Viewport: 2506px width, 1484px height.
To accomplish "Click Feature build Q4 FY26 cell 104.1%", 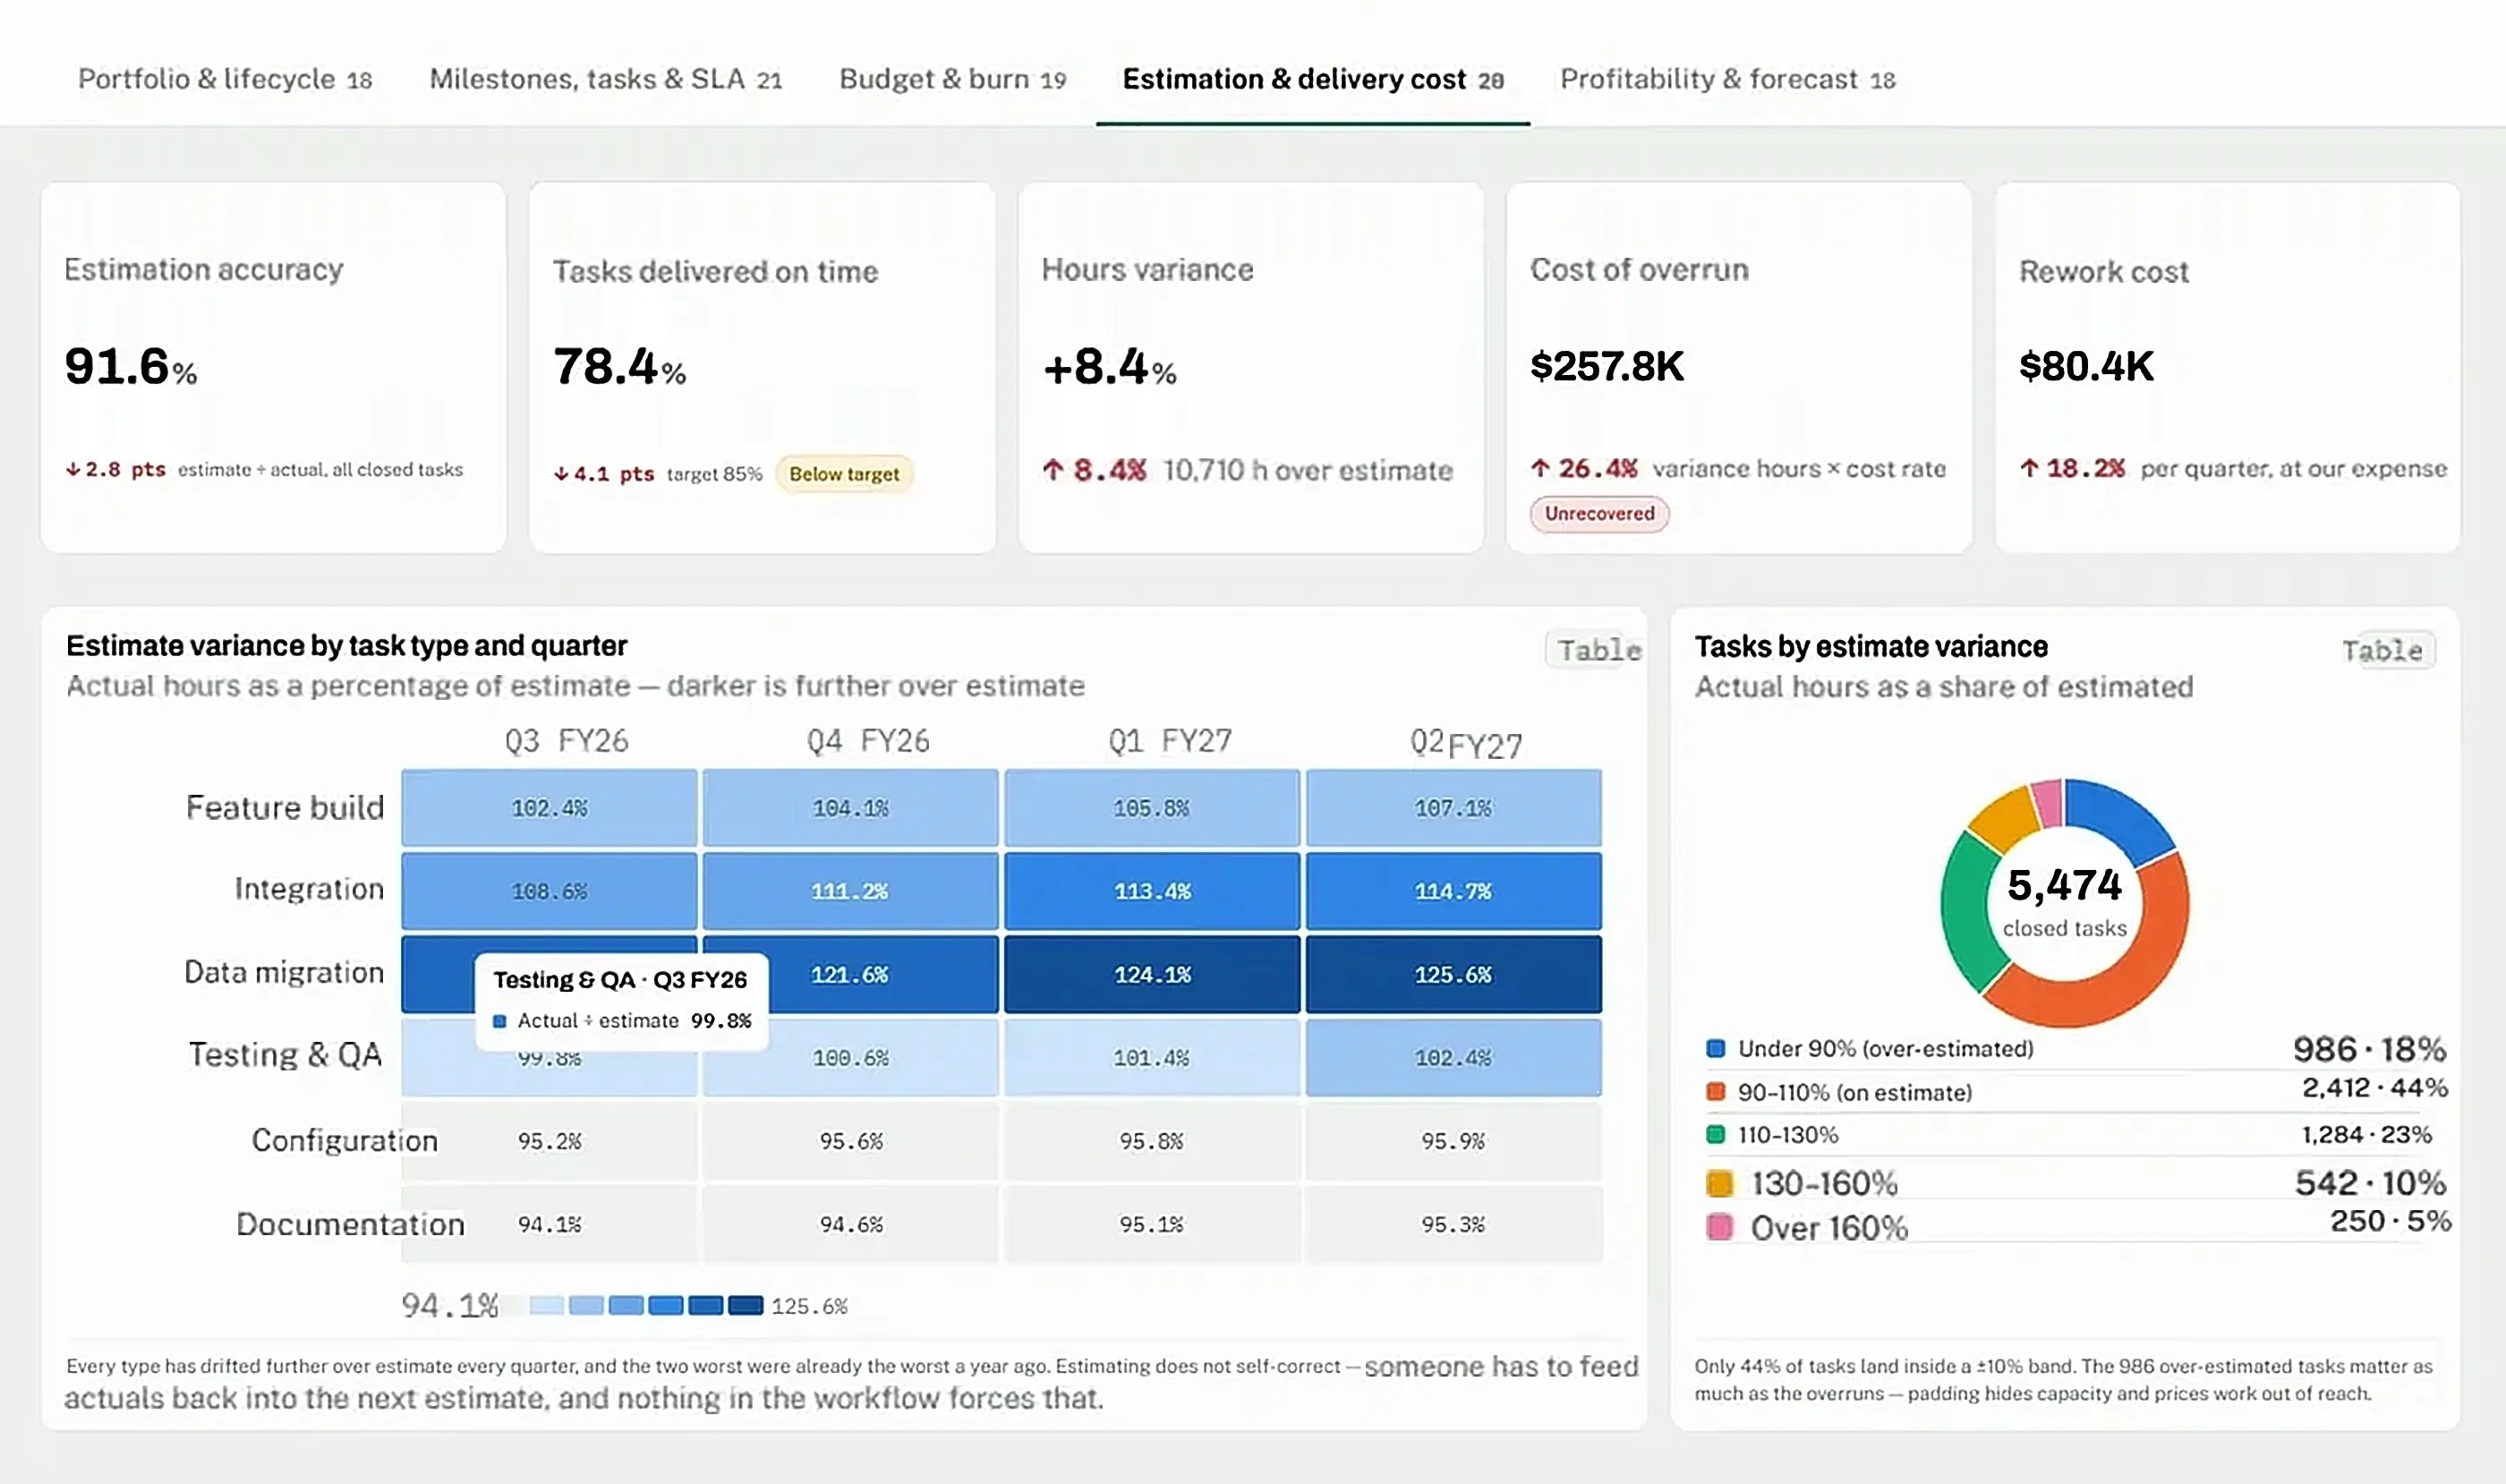I will [850, 808].
